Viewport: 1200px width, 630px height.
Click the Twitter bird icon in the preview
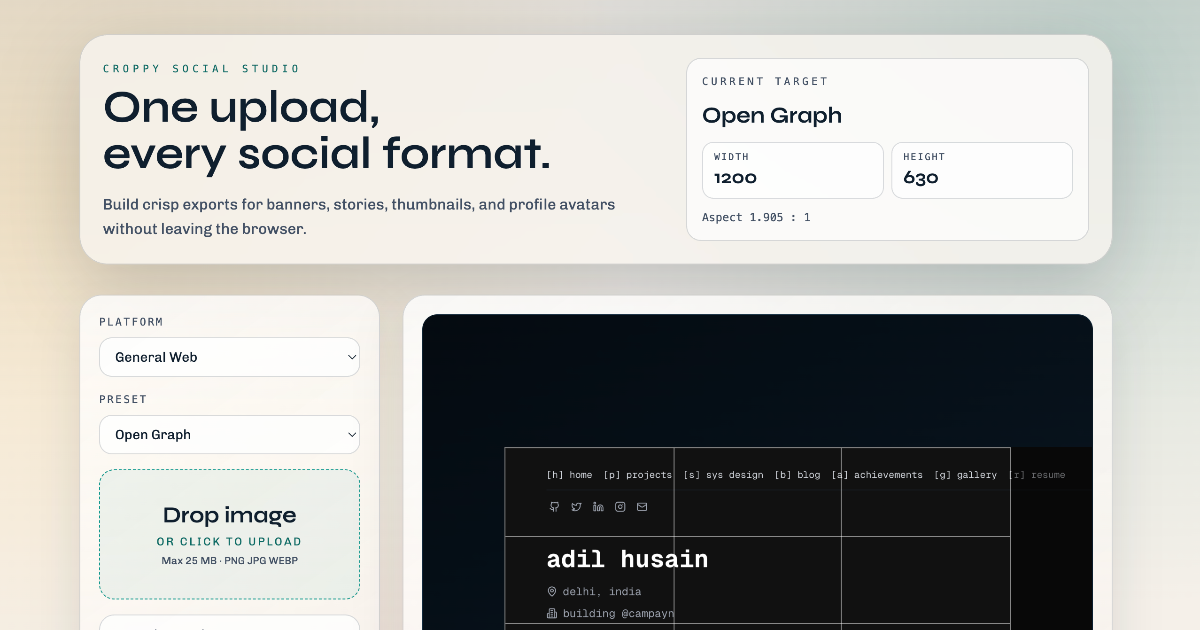576,507
